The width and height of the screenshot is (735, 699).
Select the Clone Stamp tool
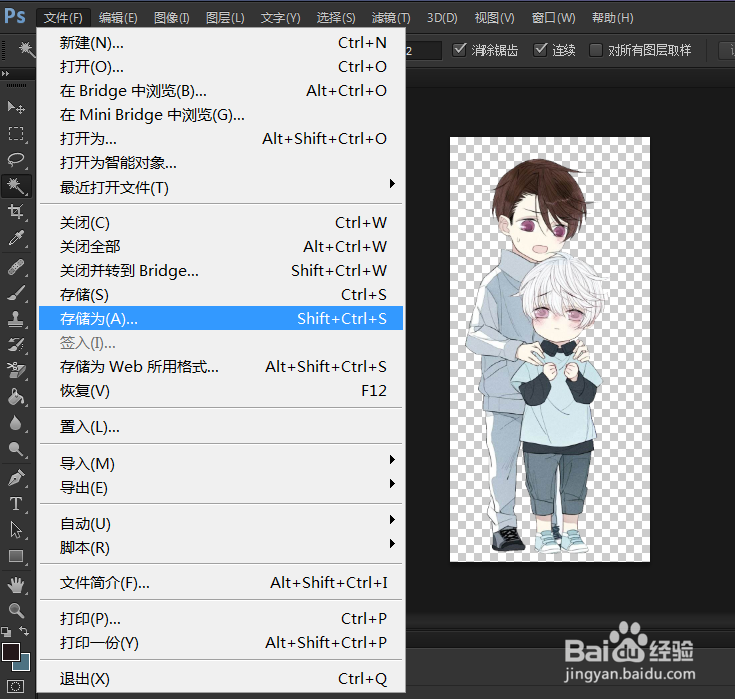[16, 319]
